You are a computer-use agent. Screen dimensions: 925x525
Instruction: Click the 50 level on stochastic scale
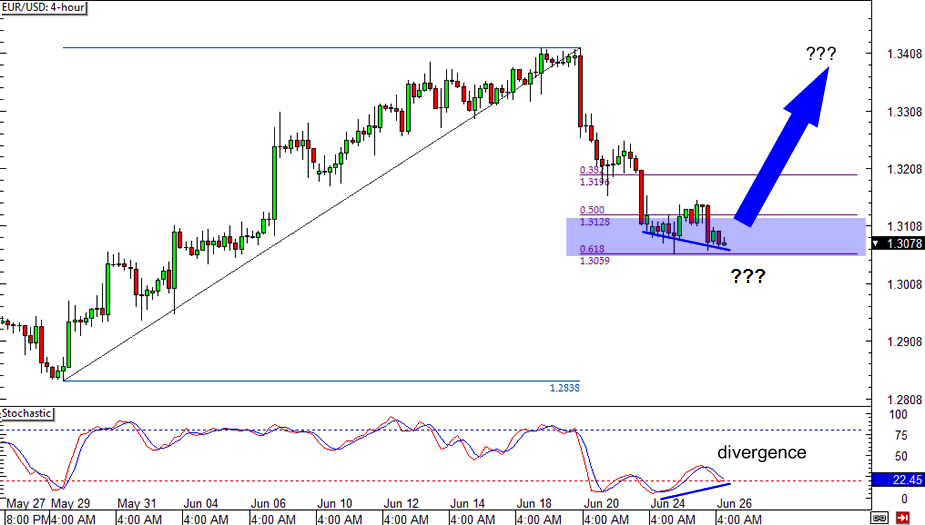point(901,457)
